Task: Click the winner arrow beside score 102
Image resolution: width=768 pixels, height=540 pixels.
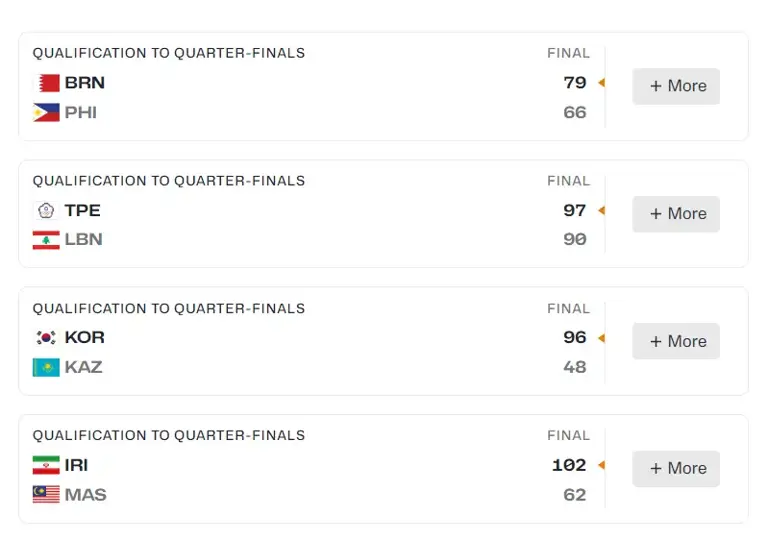Action: (601, 465)
